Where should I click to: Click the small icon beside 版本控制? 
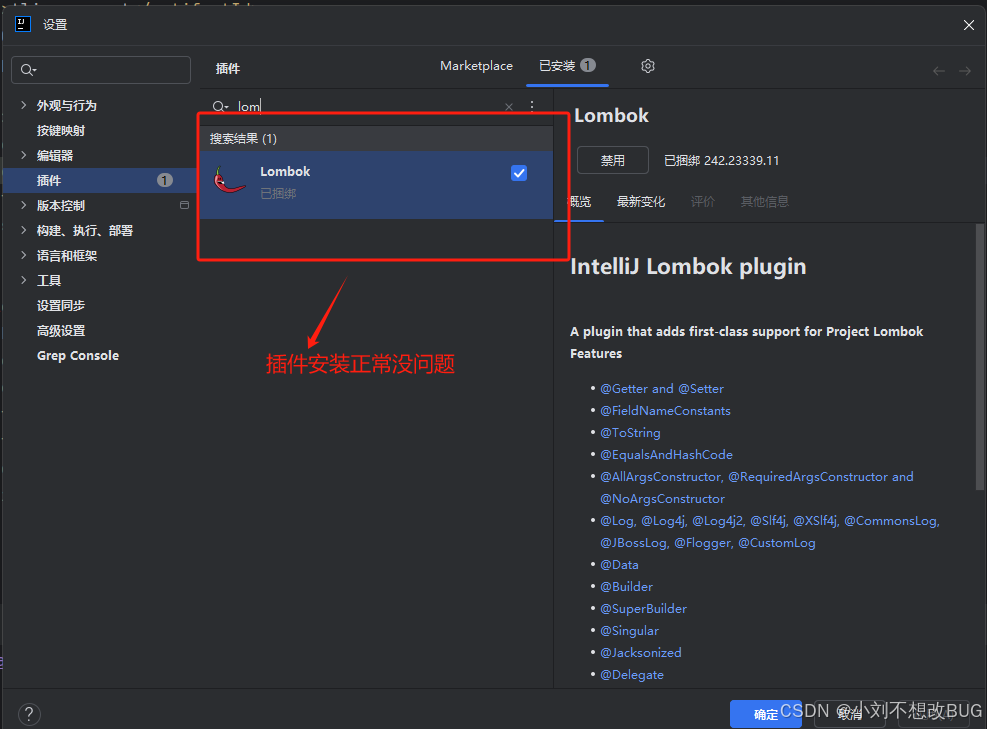183,205
